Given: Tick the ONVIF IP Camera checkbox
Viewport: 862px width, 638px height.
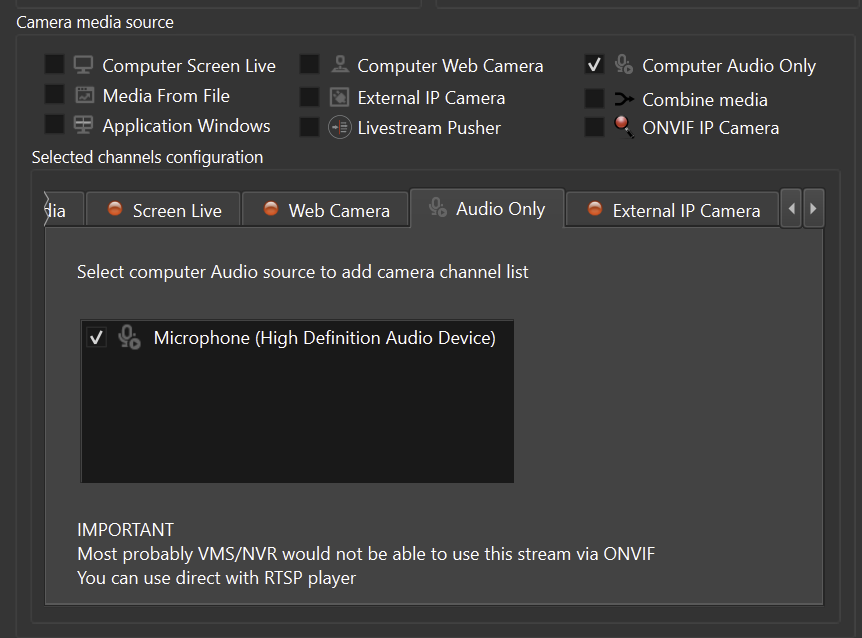Looking at the screenshot, I should pyautogui.click(x=594, y=127).
